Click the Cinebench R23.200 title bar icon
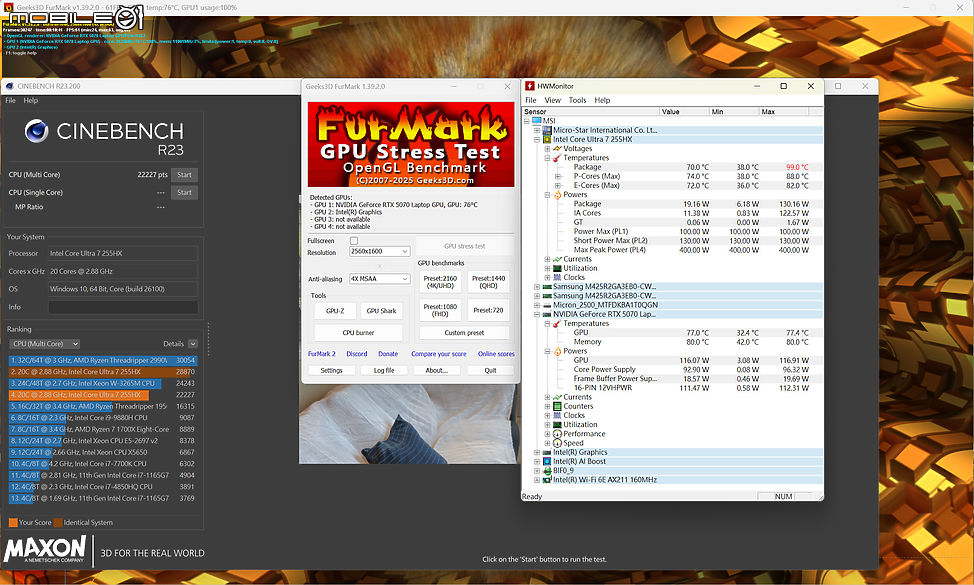Image resolution: width=974 pixels, height=585 pixels. pyautogui.click(x=9, y=86)
